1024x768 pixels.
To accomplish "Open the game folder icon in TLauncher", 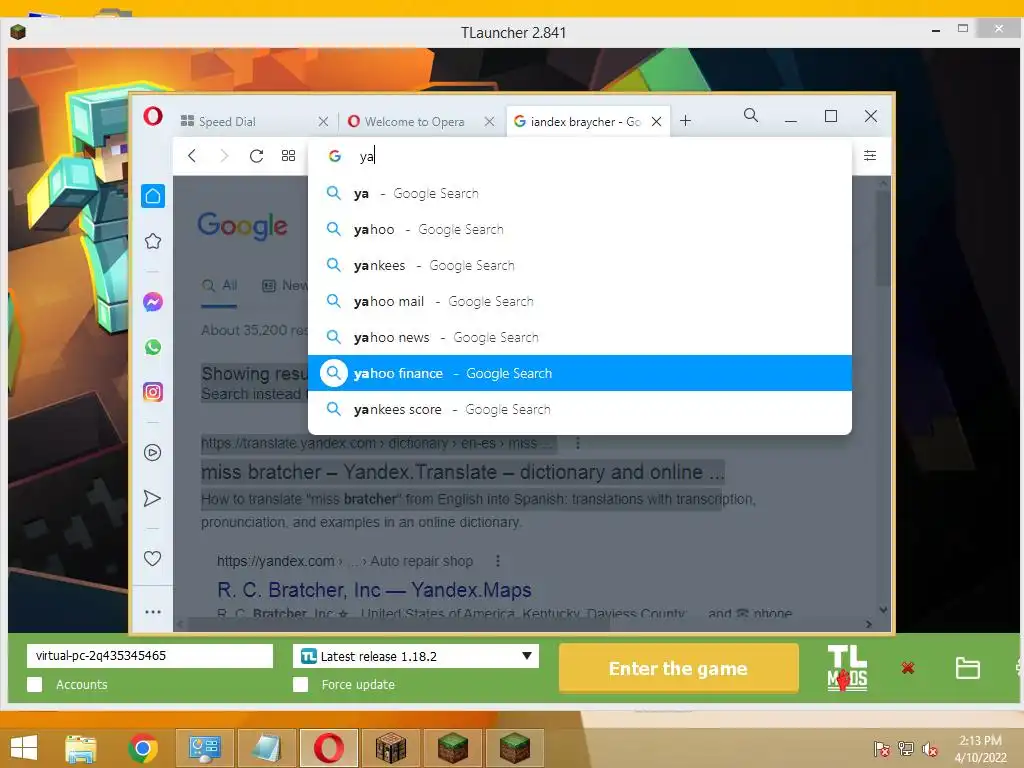I will pos(967,668).
